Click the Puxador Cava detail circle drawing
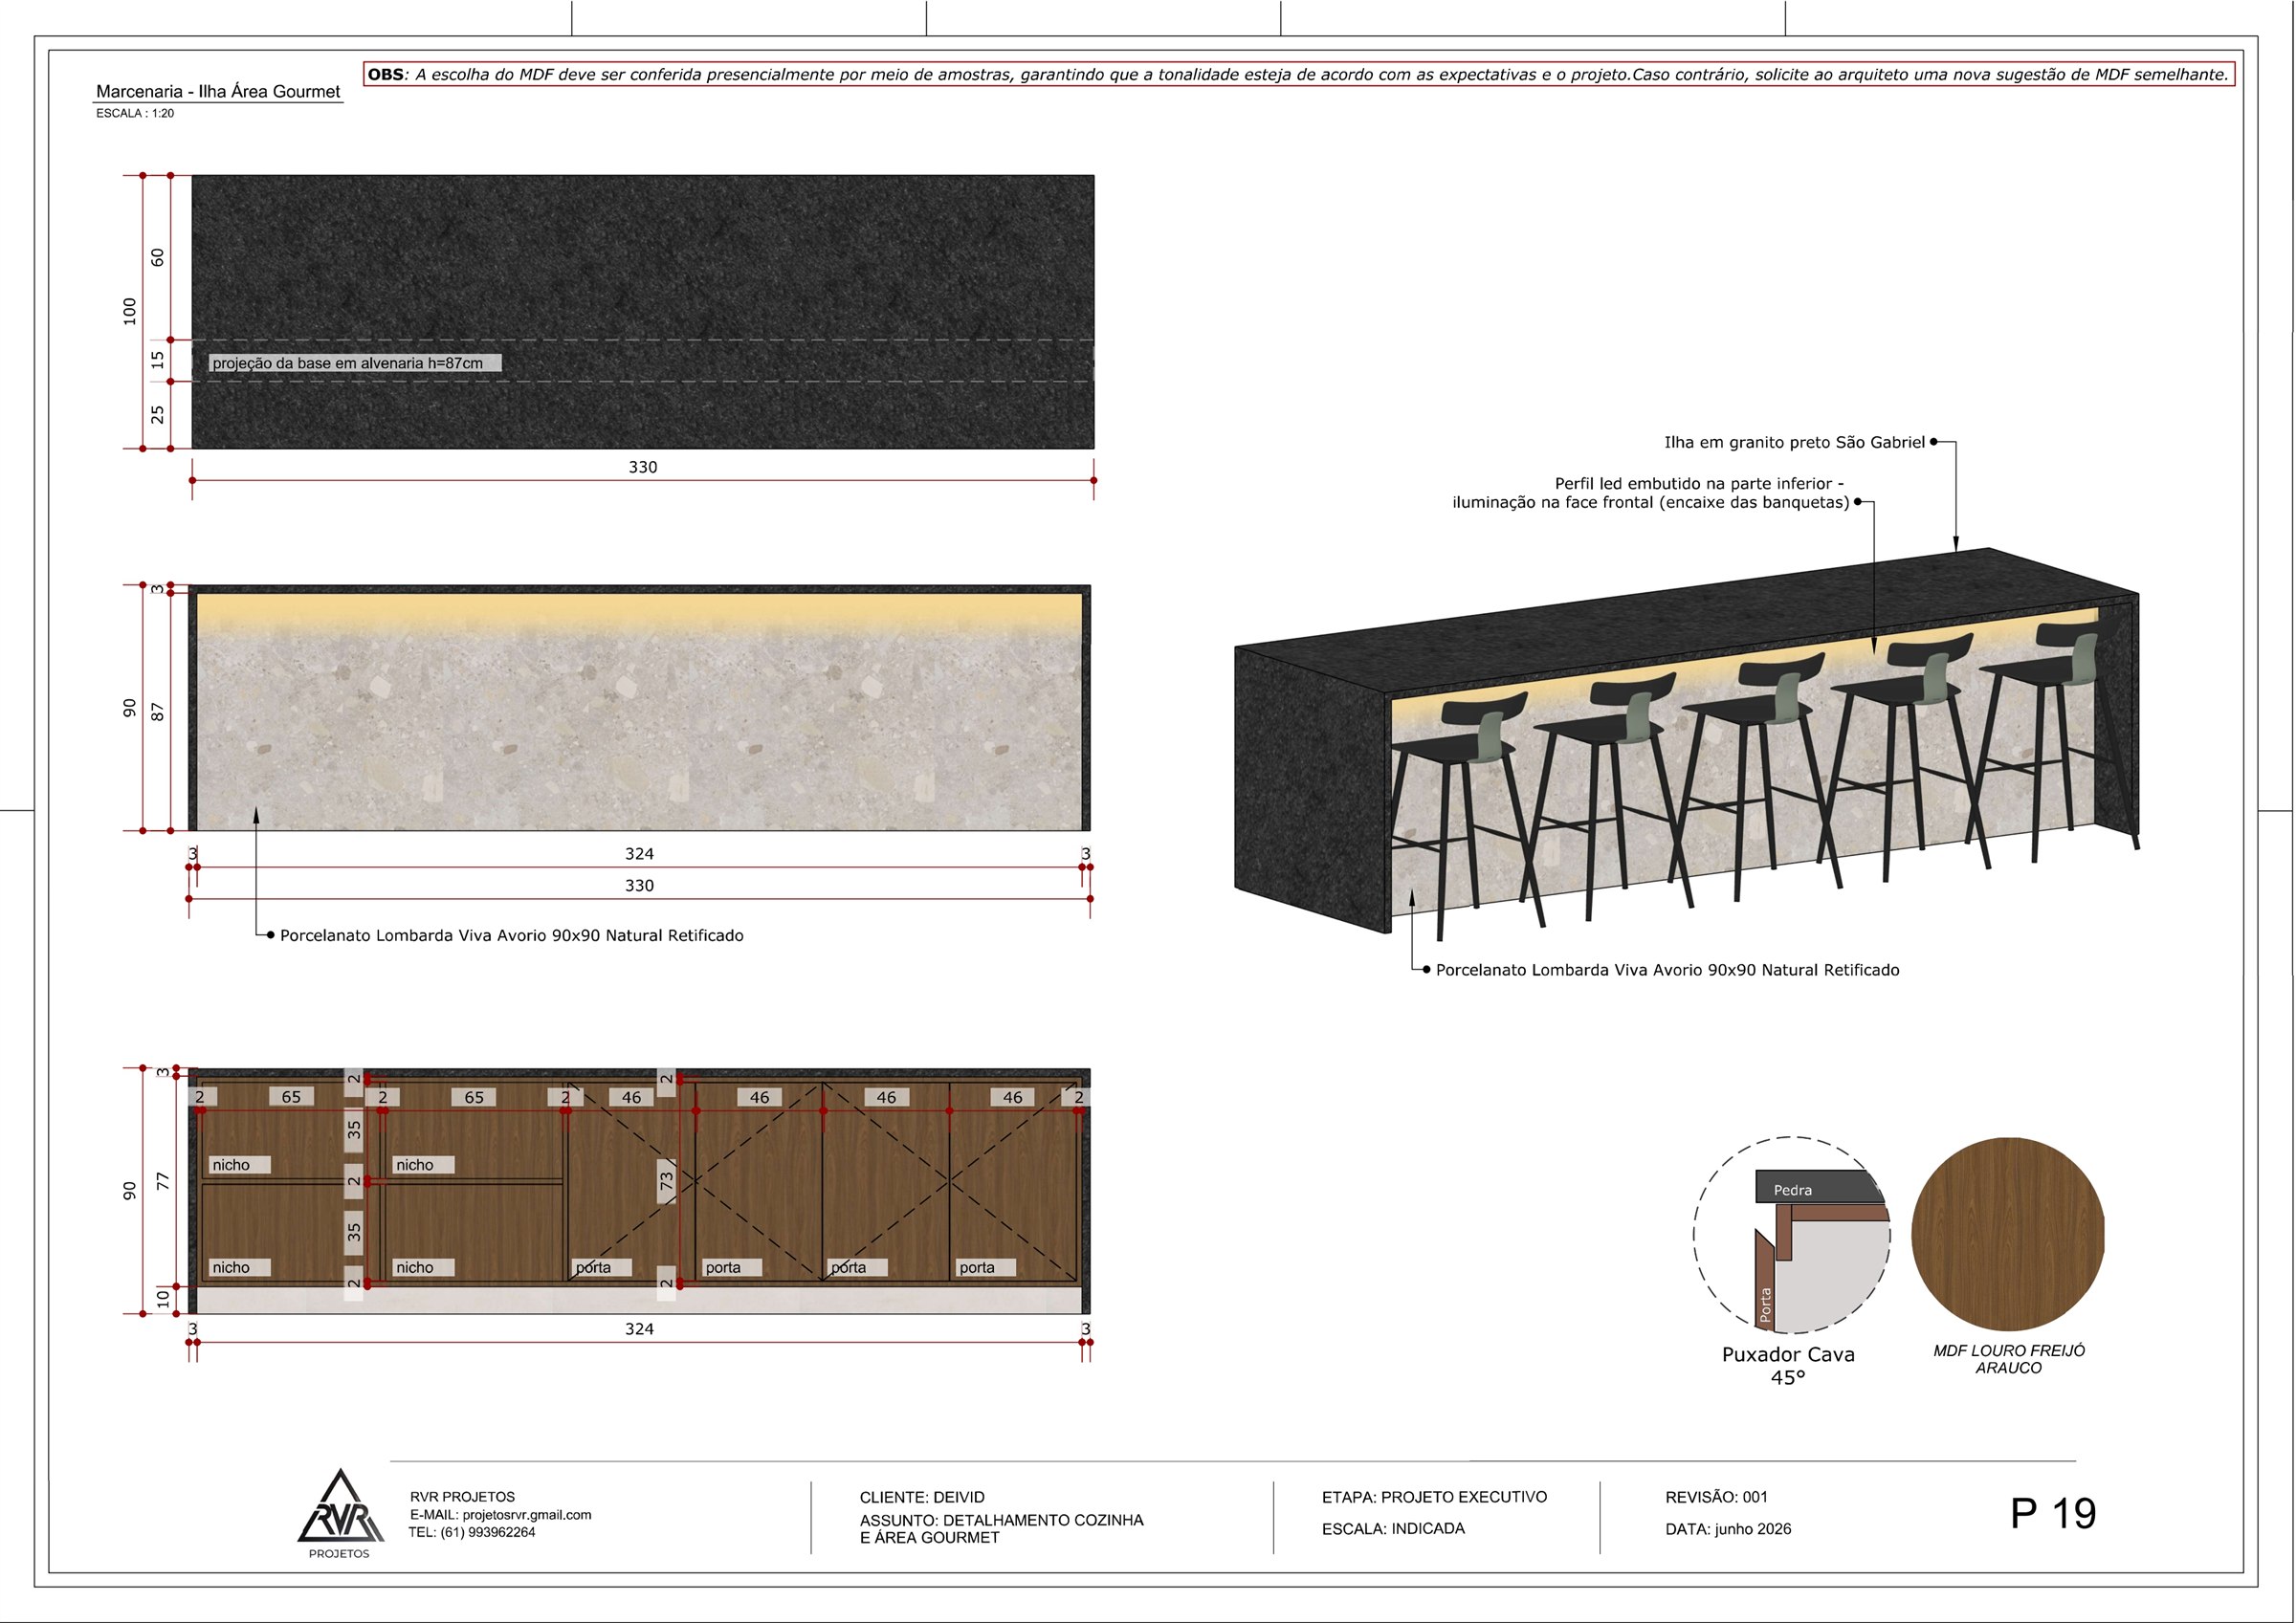The width and height of the screenshot is (2296, 1623). pos(1792,1235)
